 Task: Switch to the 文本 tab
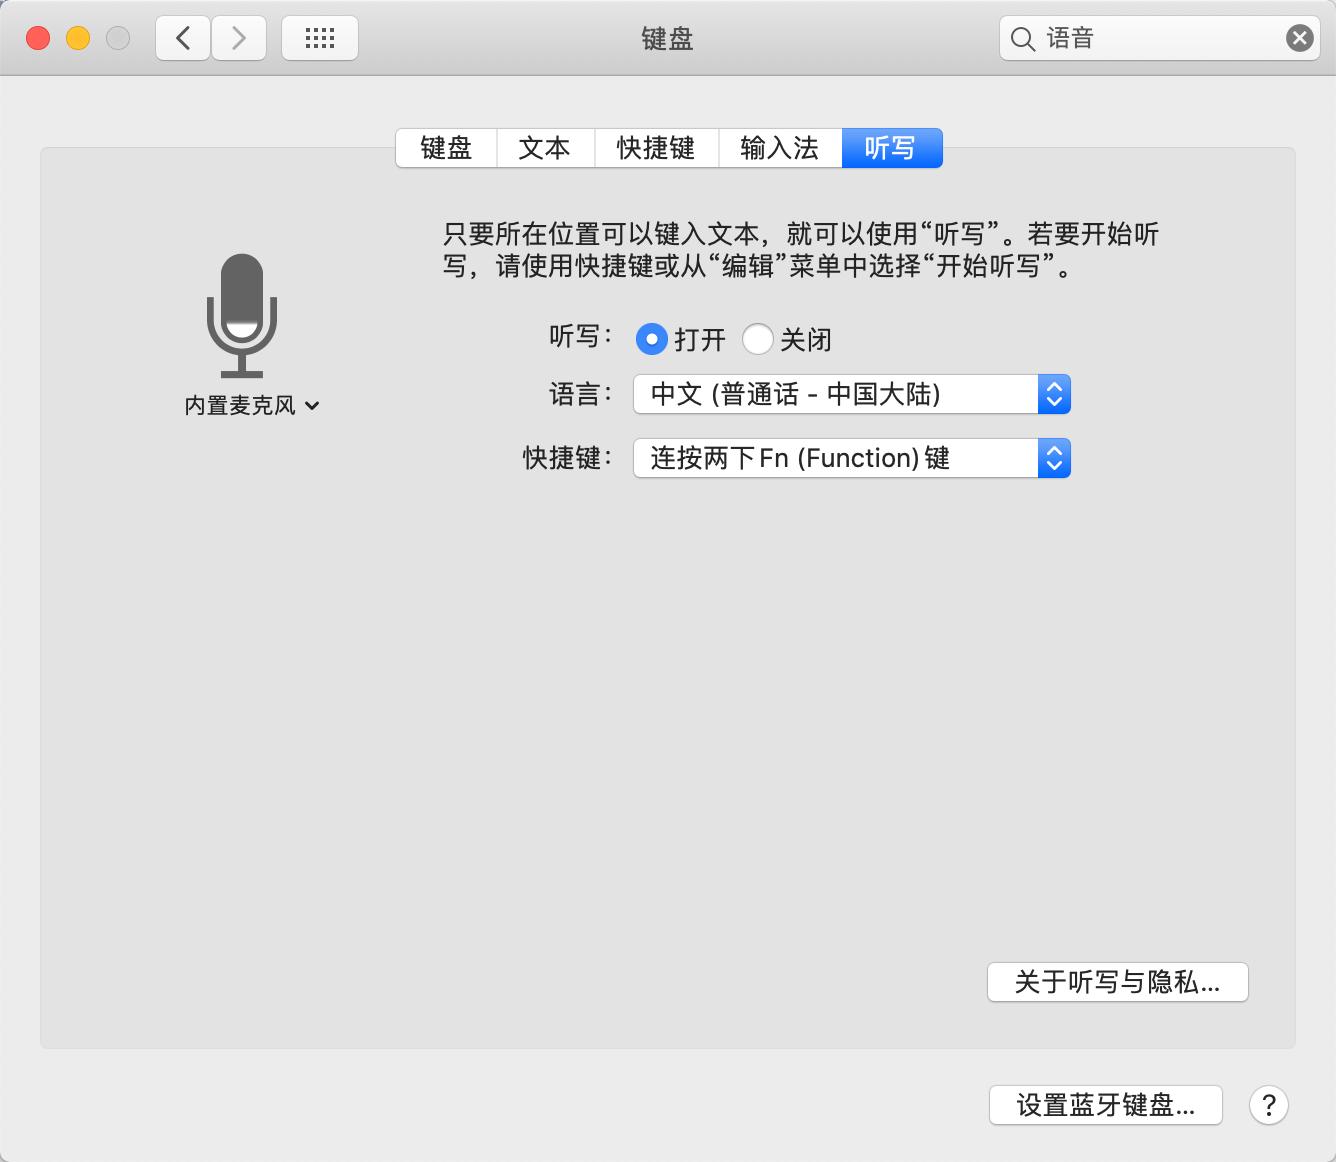pyautogui.click(x=545, y=147)
